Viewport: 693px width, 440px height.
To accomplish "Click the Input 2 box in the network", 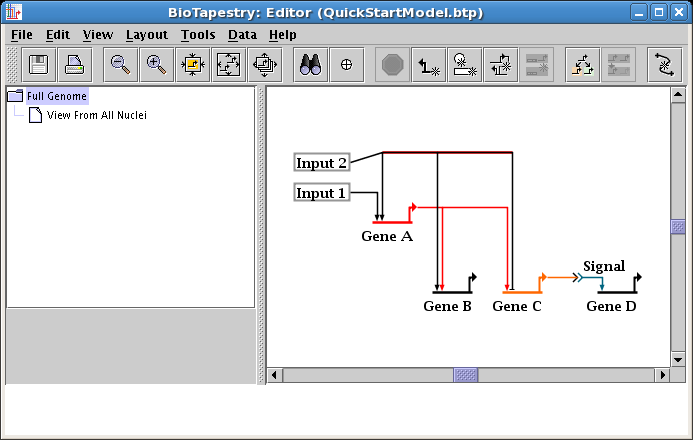I will [x=322, y=163].
